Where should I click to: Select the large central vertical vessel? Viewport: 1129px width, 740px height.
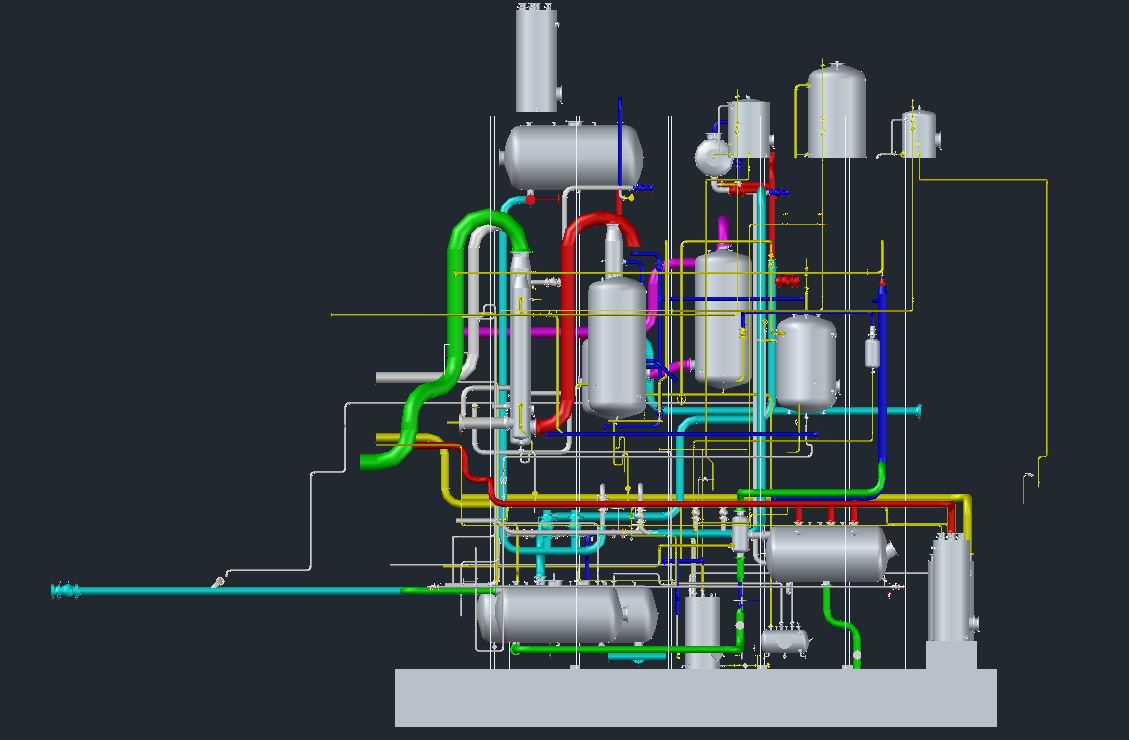(615, 345)
